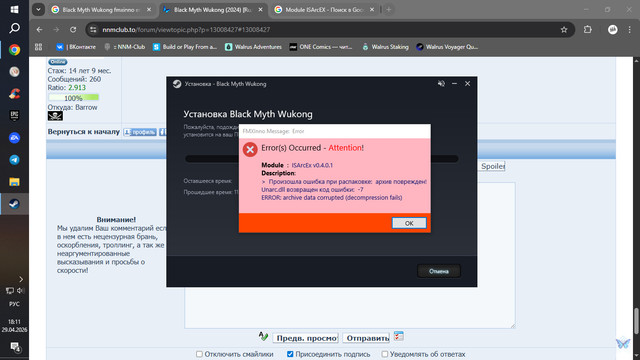The height and width of the screenshot is (360, 640).
Task: Go back in Chrome
Action: (x=39, y=29)
